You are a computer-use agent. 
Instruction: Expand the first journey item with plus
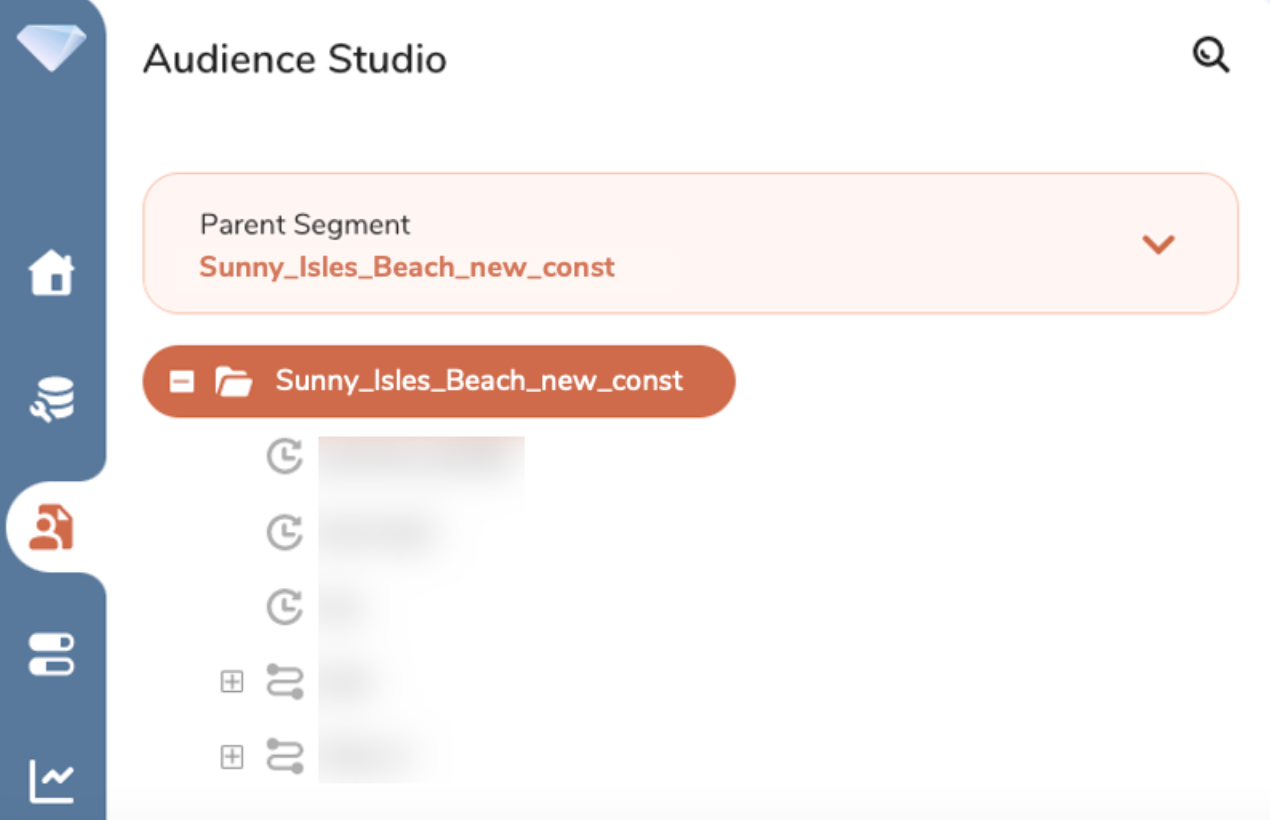click(232, 682)
